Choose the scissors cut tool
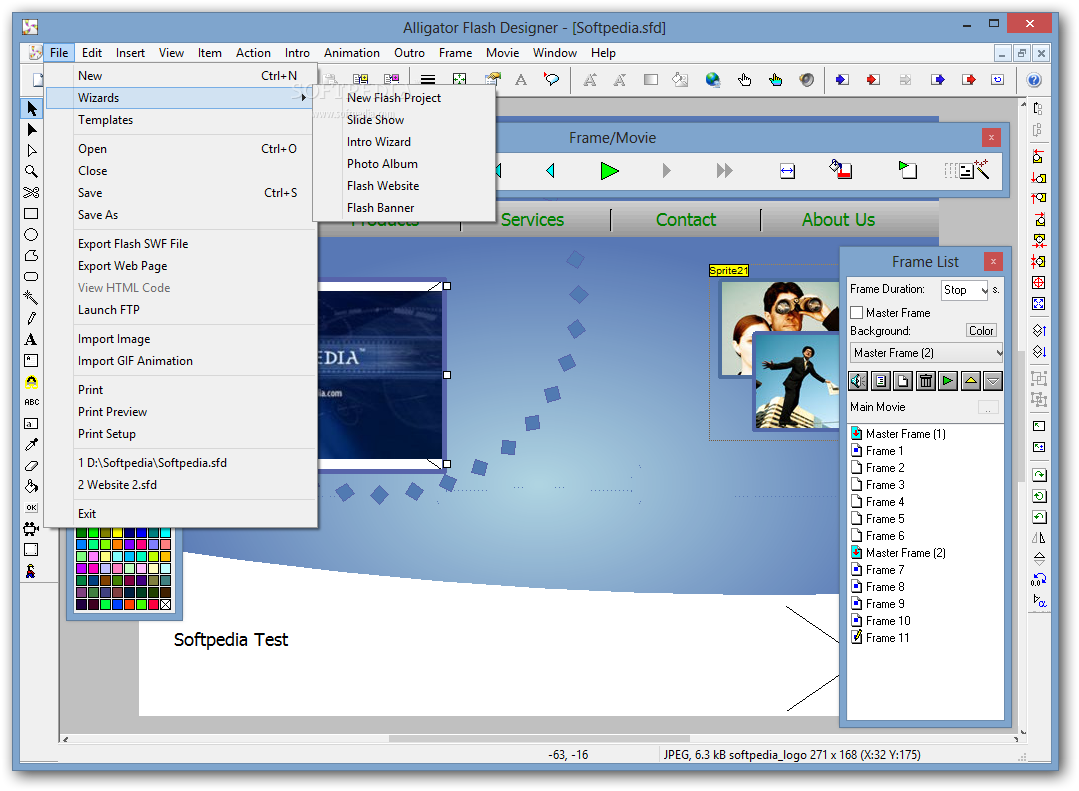The image size is (1079, 791). (x=32, y=193)
